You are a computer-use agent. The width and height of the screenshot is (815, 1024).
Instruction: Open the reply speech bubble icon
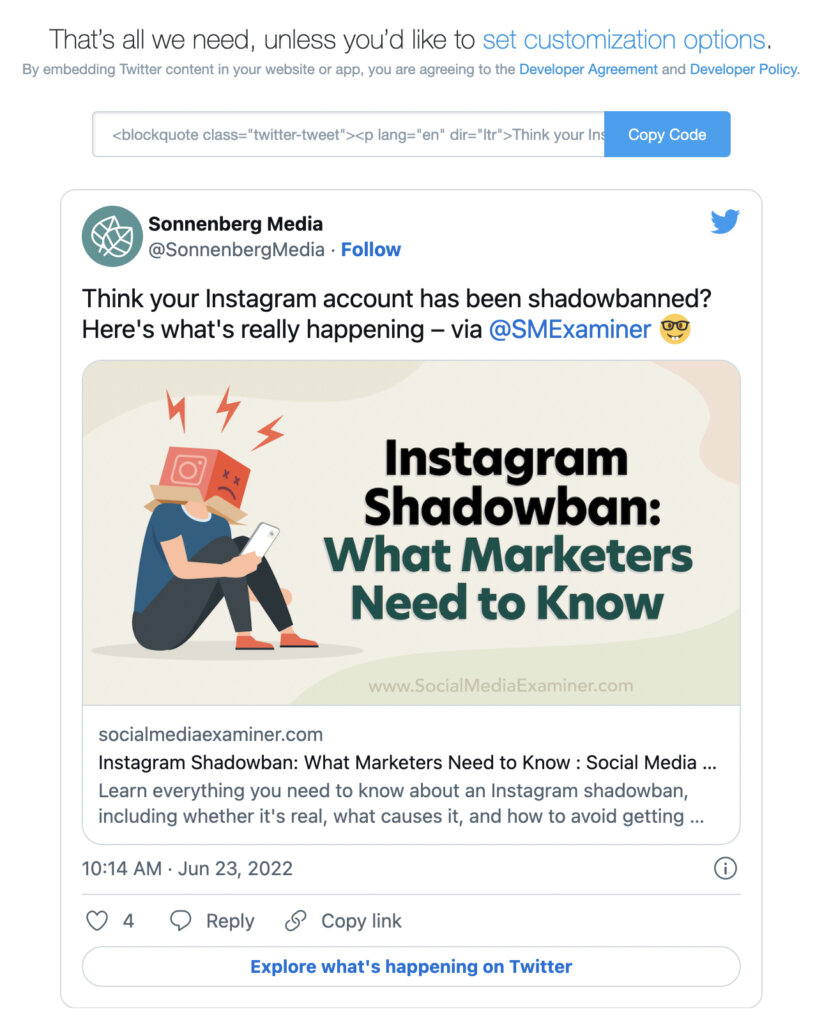[179, 920]
